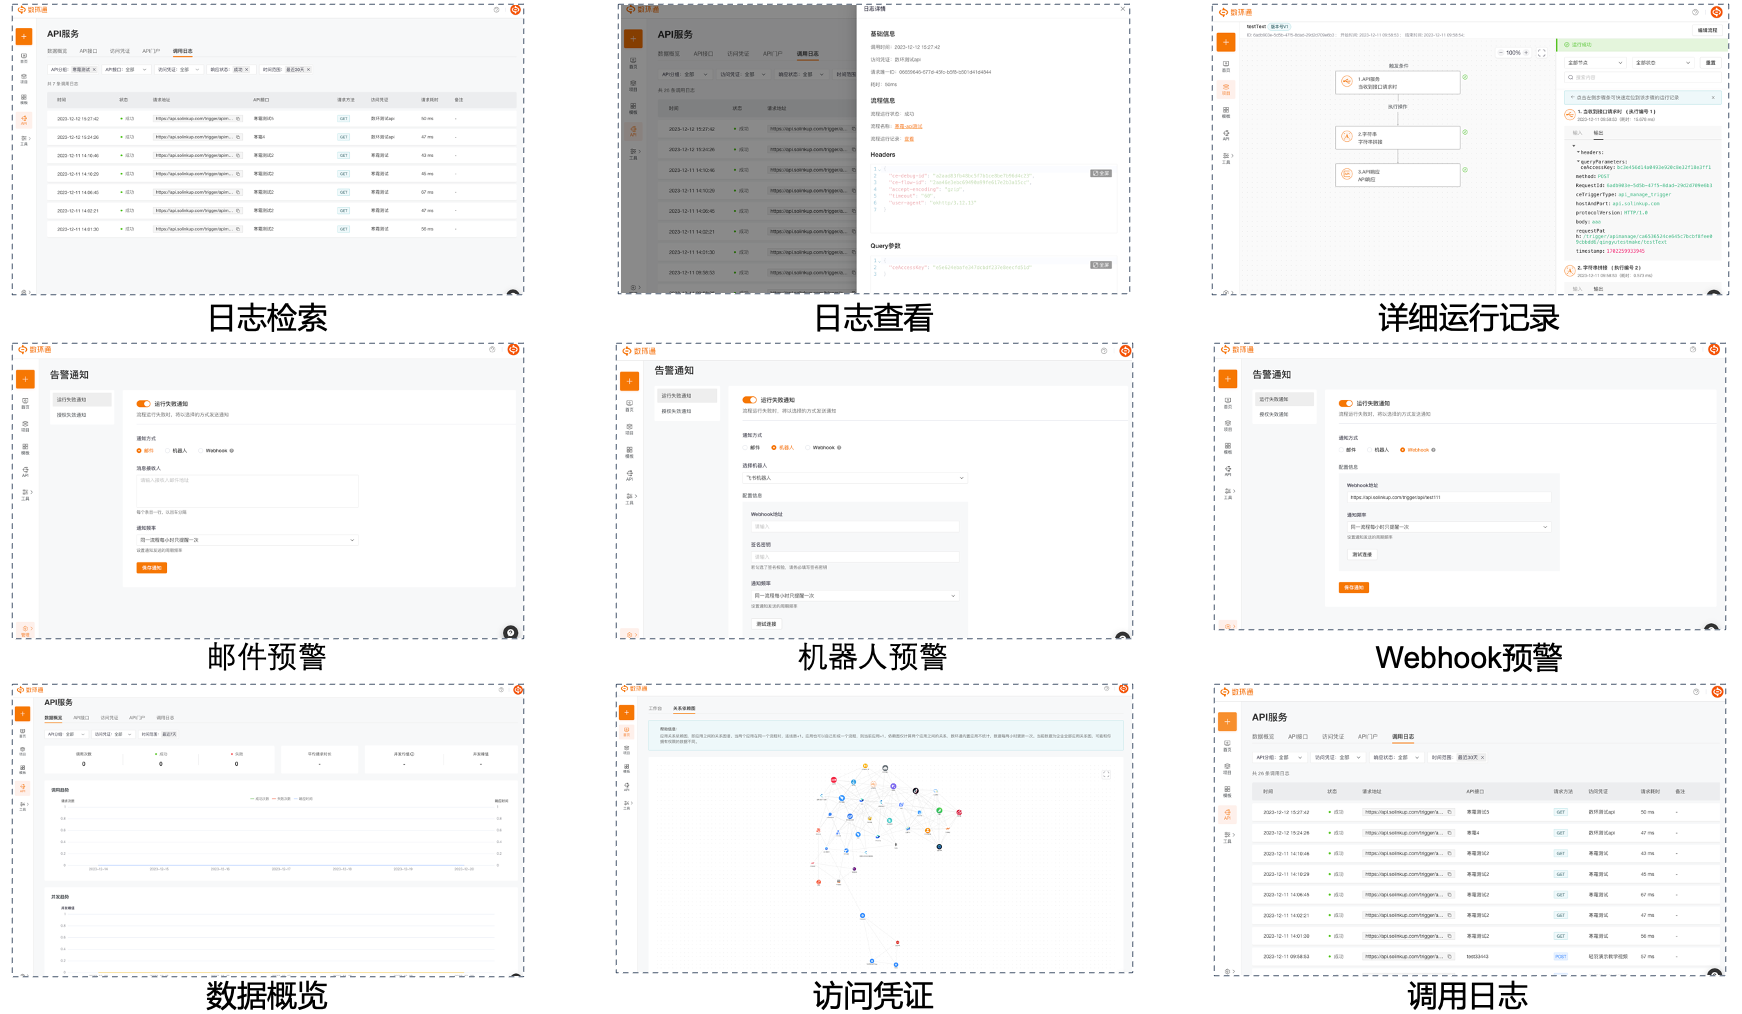Viewport: 1742px width, 1014px height.
Task: Click 保存通知 button in 邮件预警 panel
Action: [151, 568]
